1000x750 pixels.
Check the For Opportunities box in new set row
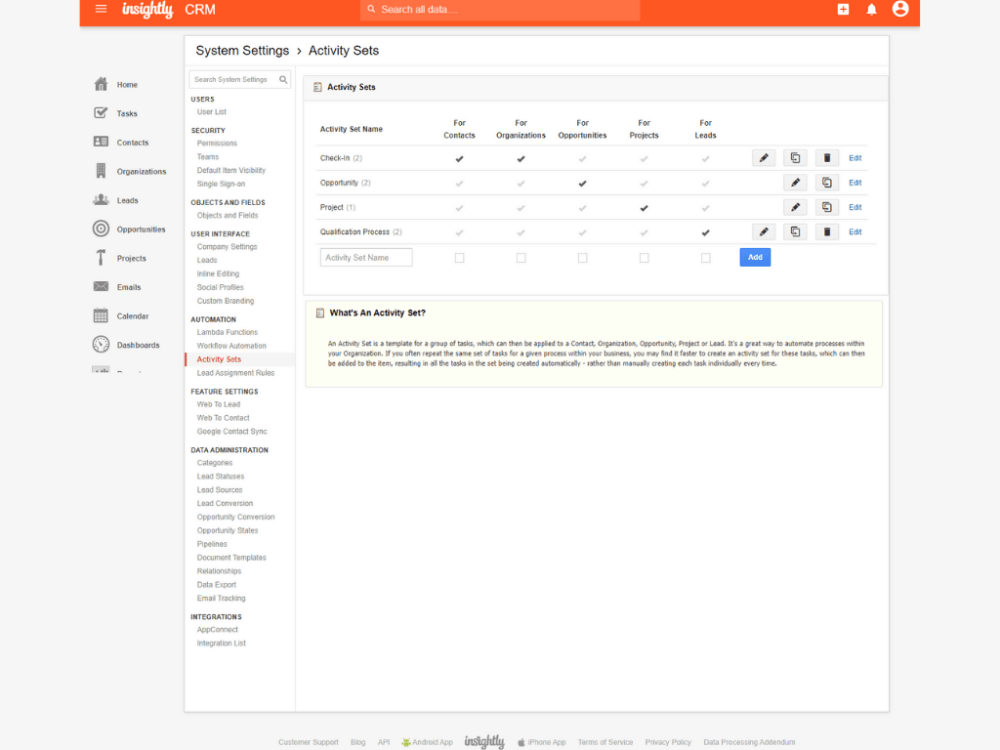[582, 258]
